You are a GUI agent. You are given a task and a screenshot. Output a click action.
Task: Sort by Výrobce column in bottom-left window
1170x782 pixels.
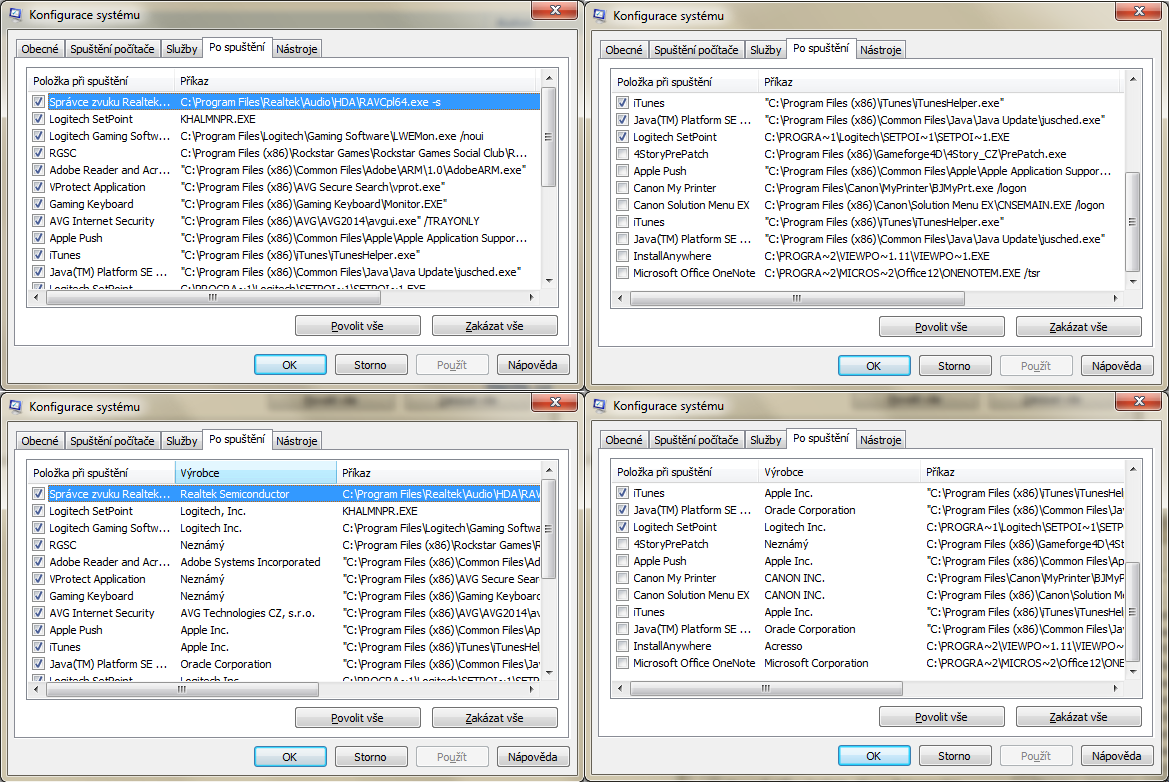click(256, 473)
